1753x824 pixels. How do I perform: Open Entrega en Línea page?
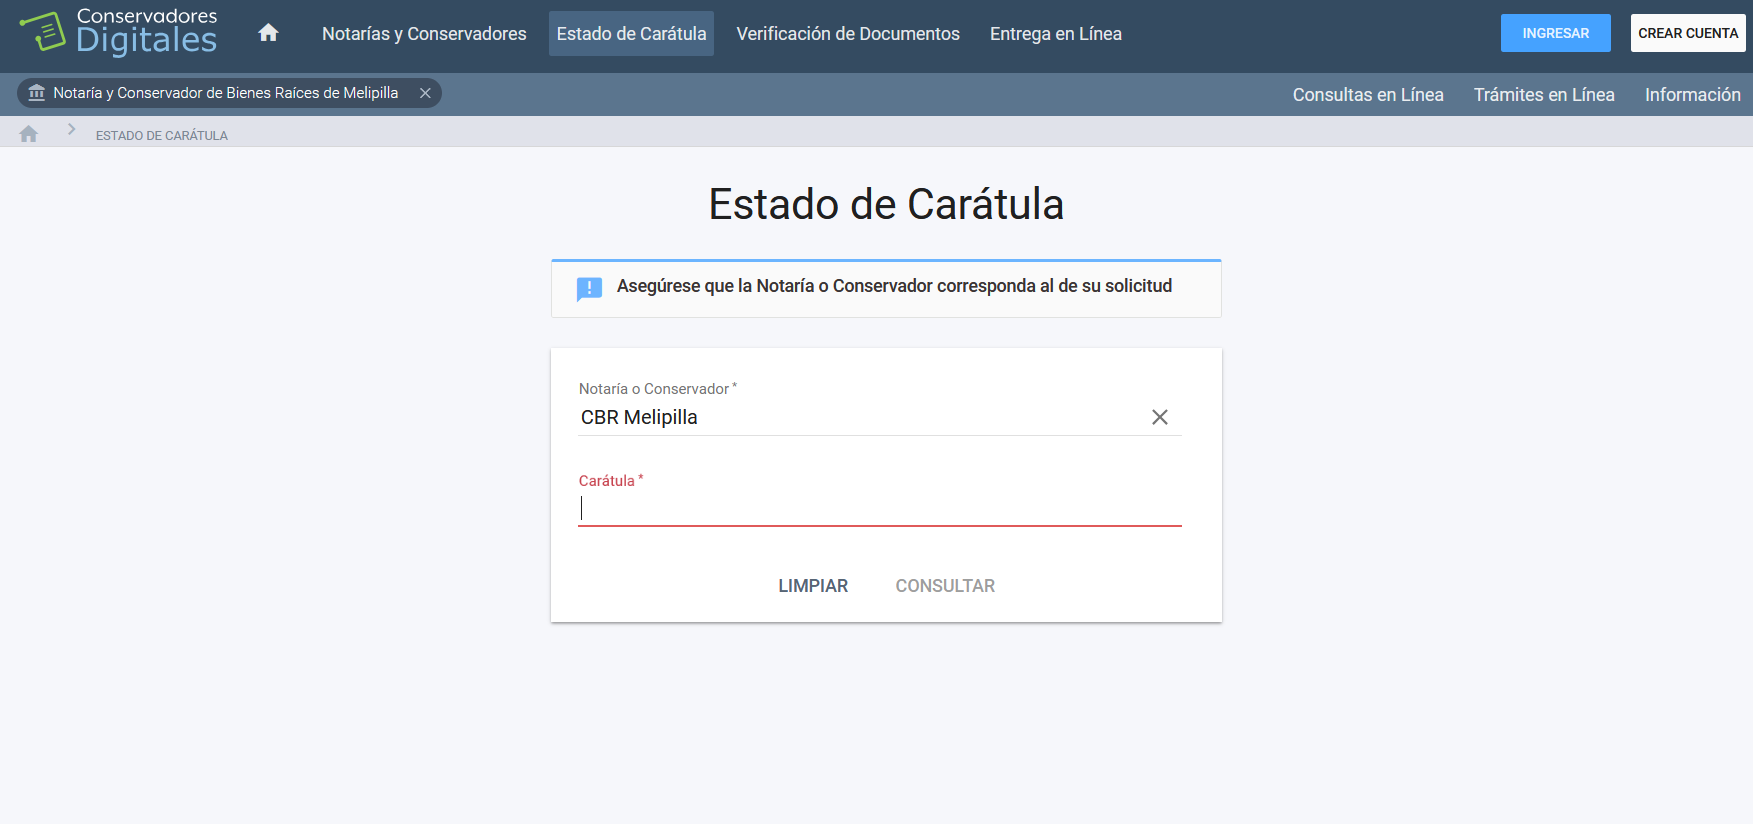point(1056,34)
